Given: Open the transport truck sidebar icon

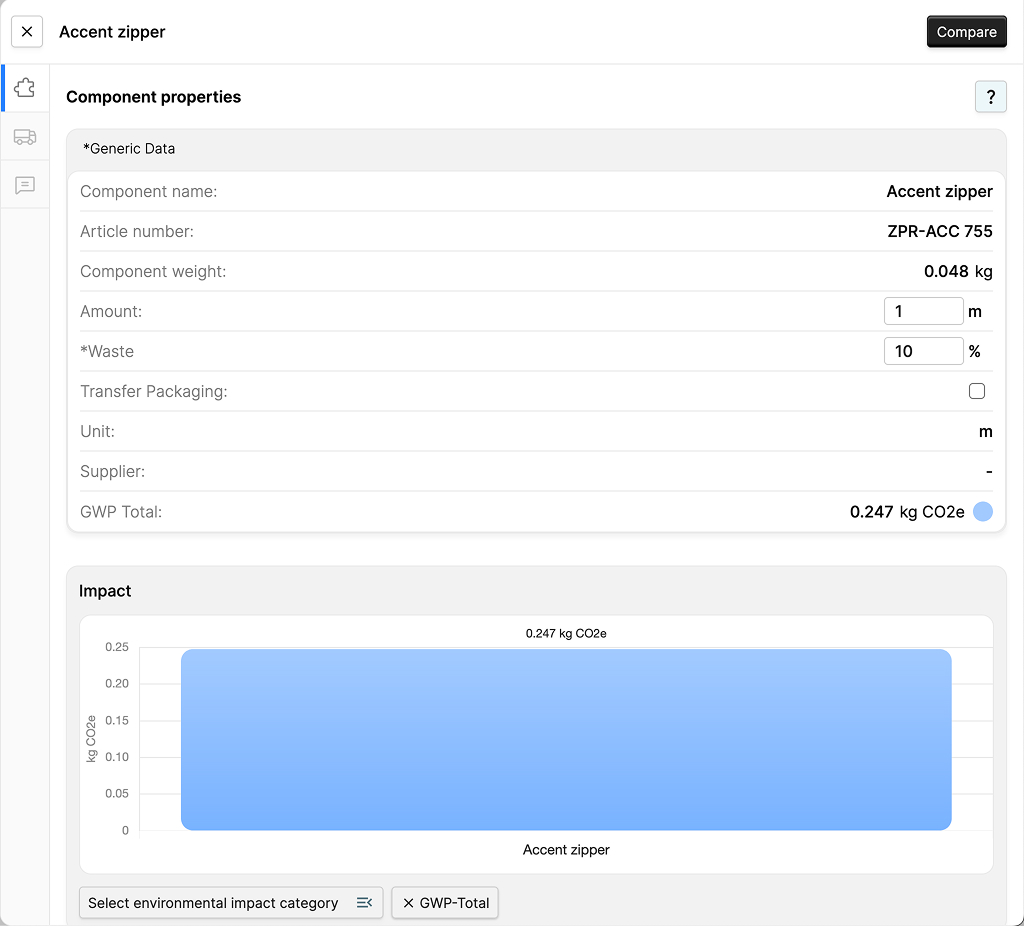Looking at the screenshot, I should (25, 137).
